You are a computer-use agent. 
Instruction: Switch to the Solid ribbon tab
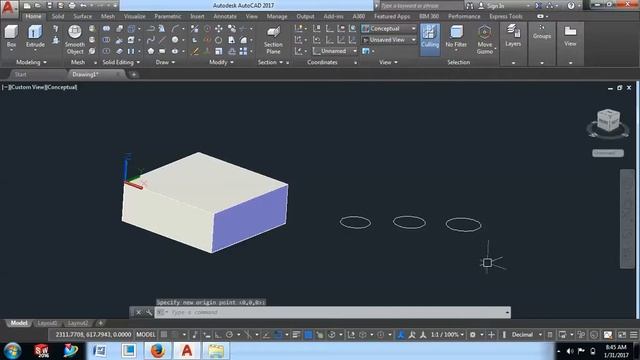click(x=58, y=16)
